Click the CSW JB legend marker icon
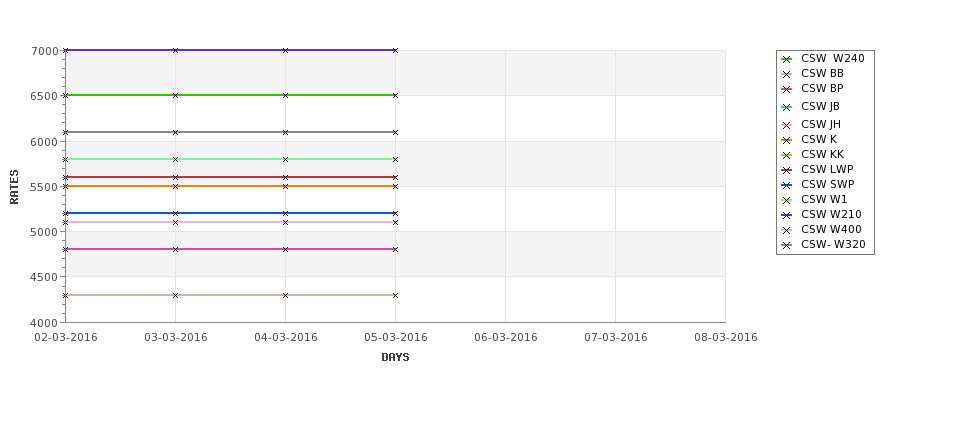 (x=786, y=107)
